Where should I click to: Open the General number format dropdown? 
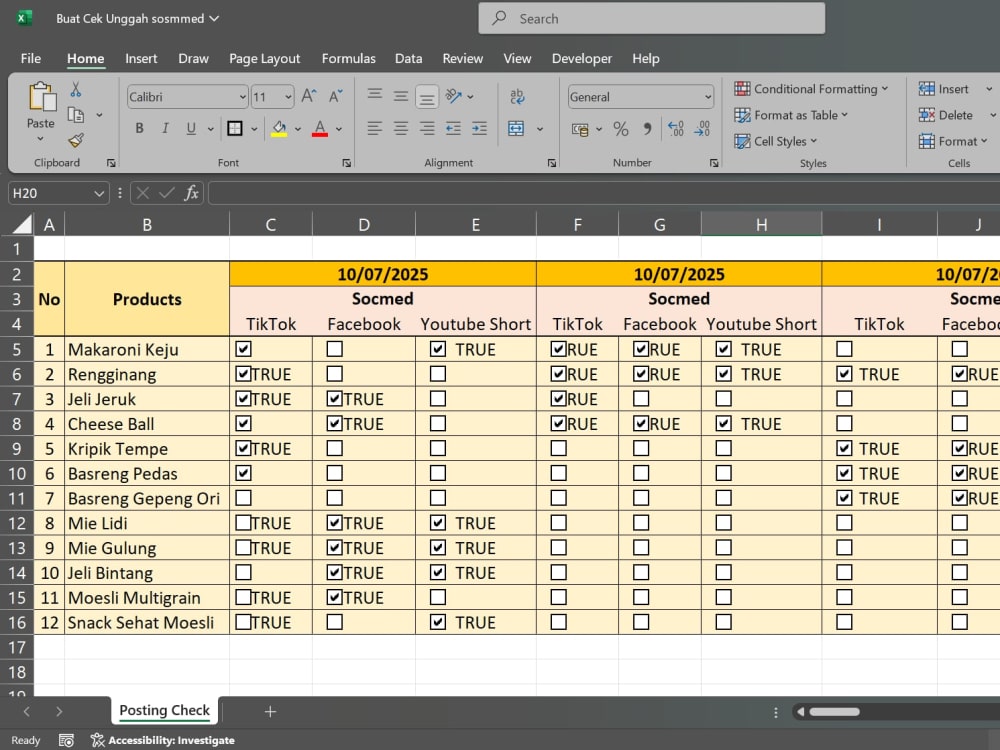point(707,97)
